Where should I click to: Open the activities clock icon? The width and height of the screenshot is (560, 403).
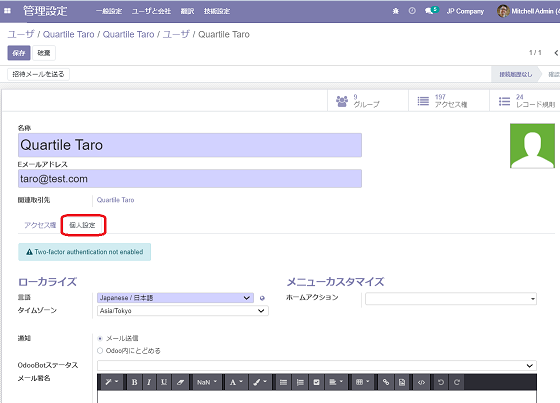click(x=412, y=11)
